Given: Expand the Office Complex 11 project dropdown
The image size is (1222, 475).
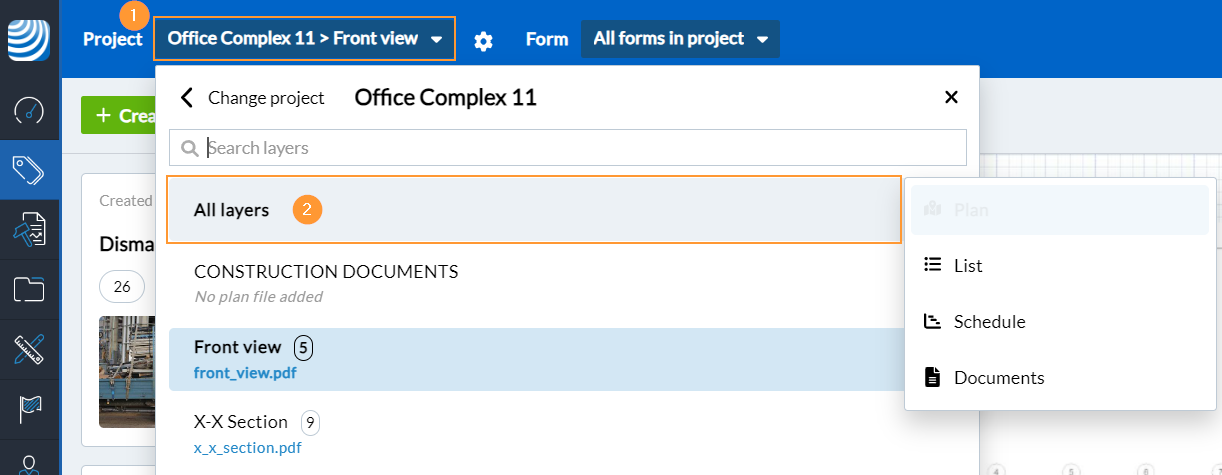Looking at the screenshot, I should 305,39.
